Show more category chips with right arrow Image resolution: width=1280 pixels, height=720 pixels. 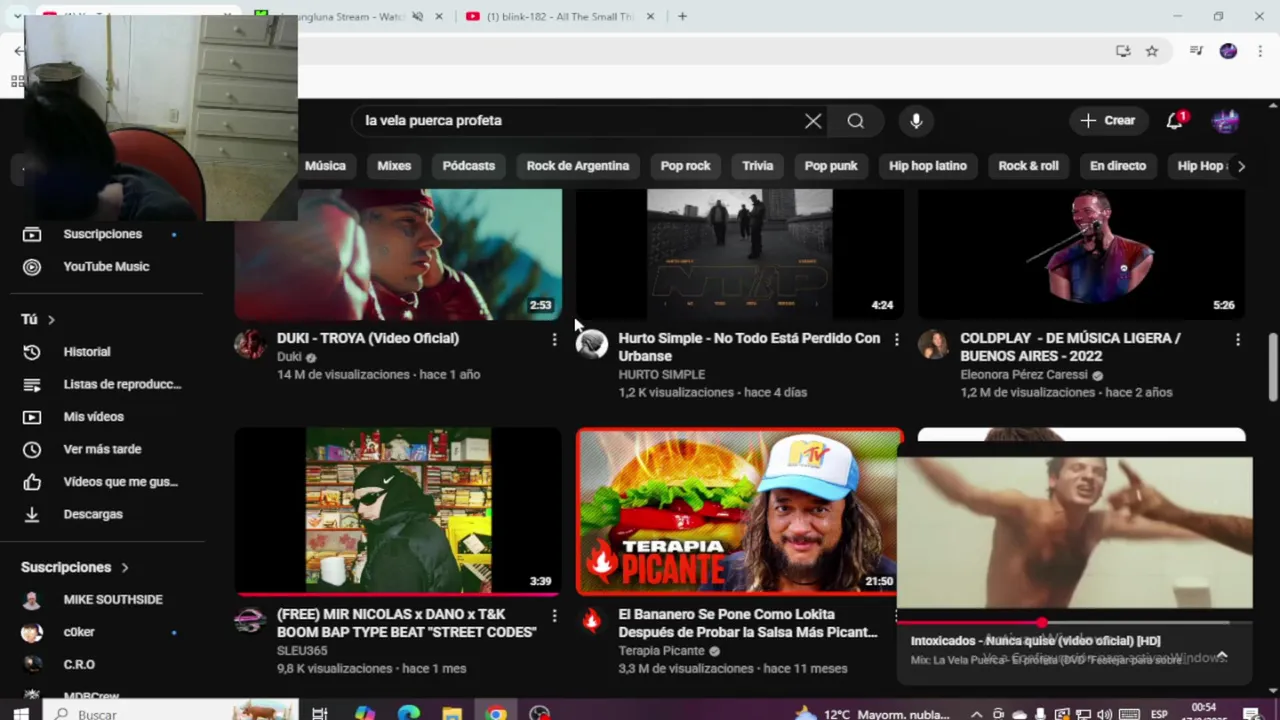1241,166
